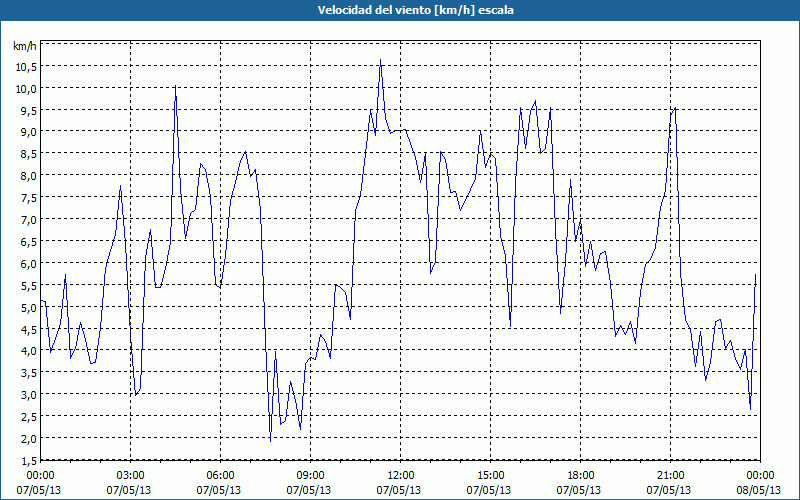Click the '09:00' time label
The width and height of the screenshot is (800, 500).
(x=310, y=476)
